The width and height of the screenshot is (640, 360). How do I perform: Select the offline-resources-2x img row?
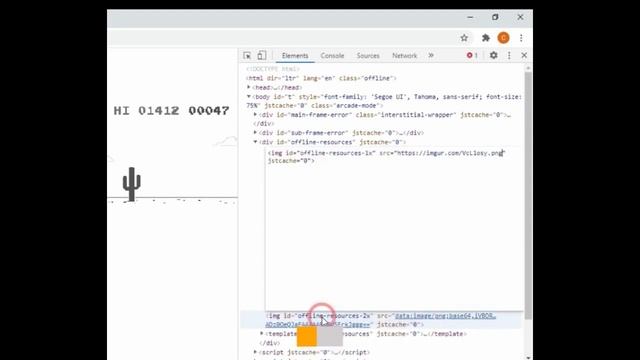coord(380,320)
